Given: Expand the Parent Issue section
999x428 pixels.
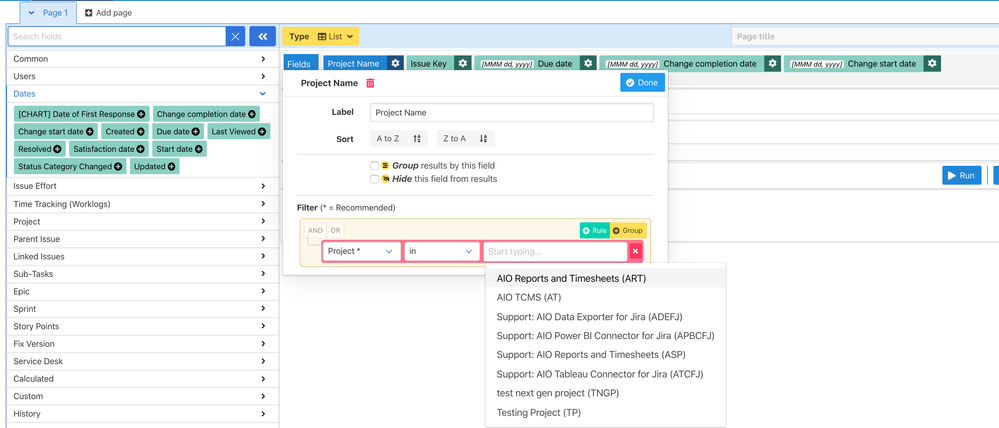Looking at the screenshot, I should coord(143,239).
